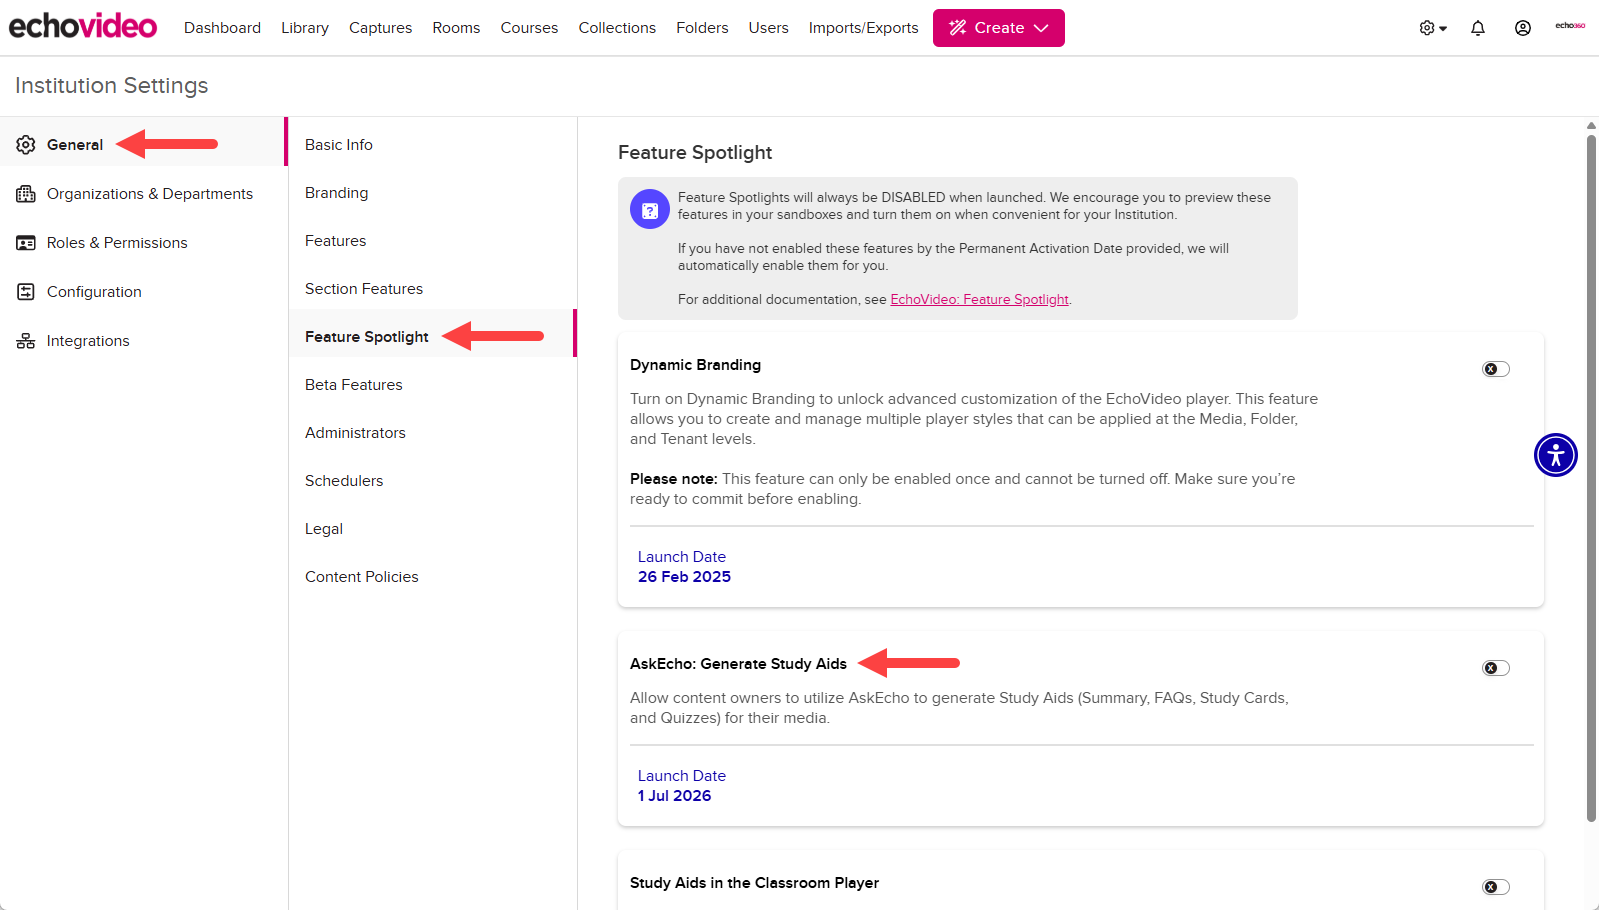Open Imports/Exports page
Viewport: 1599px width, 910px height.
(863, 28)
